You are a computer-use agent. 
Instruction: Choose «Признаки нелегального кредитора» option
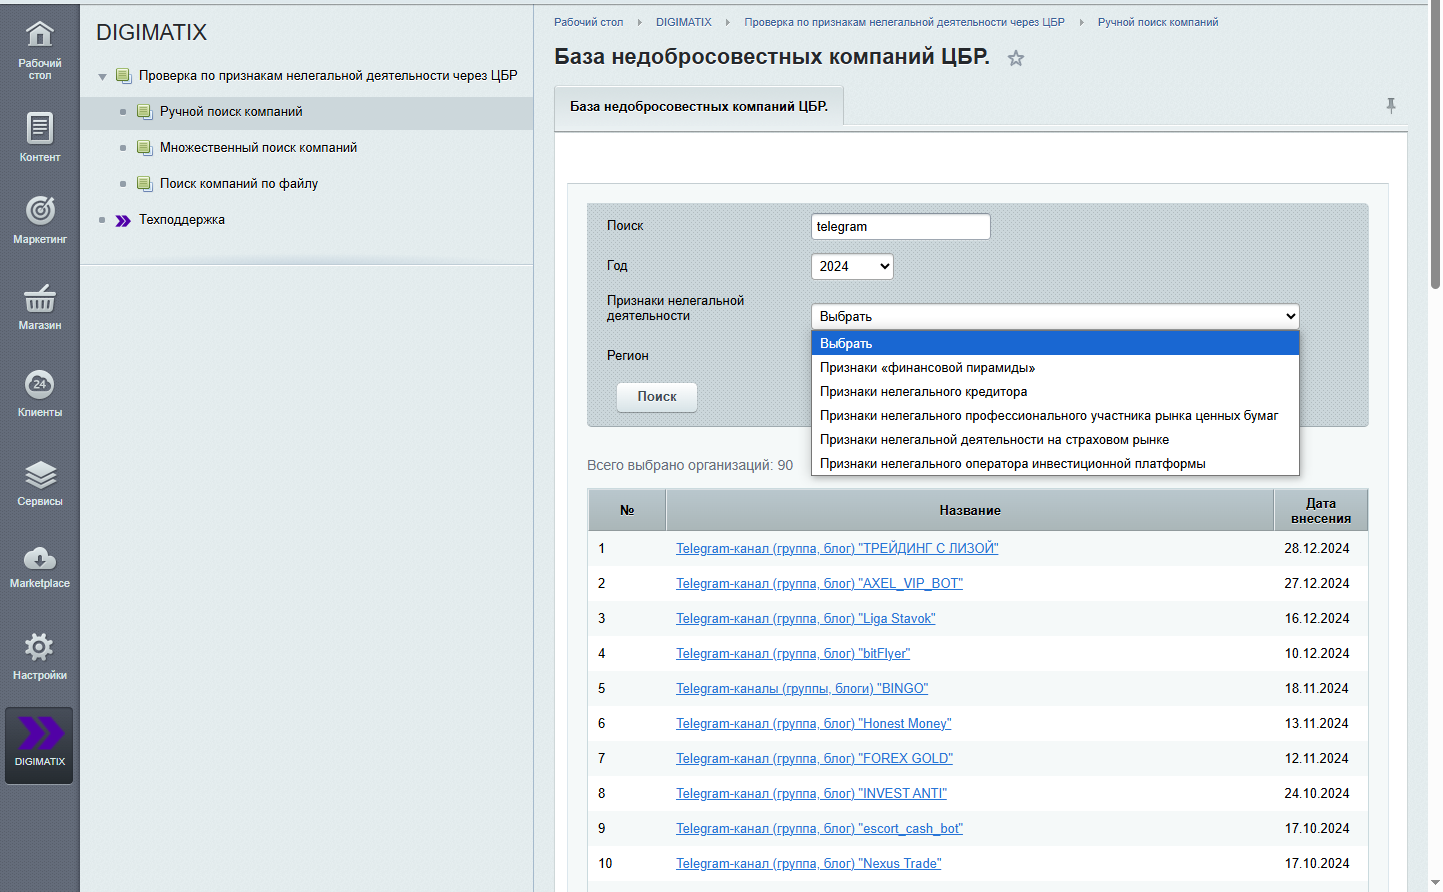click(x=923, y=392)
